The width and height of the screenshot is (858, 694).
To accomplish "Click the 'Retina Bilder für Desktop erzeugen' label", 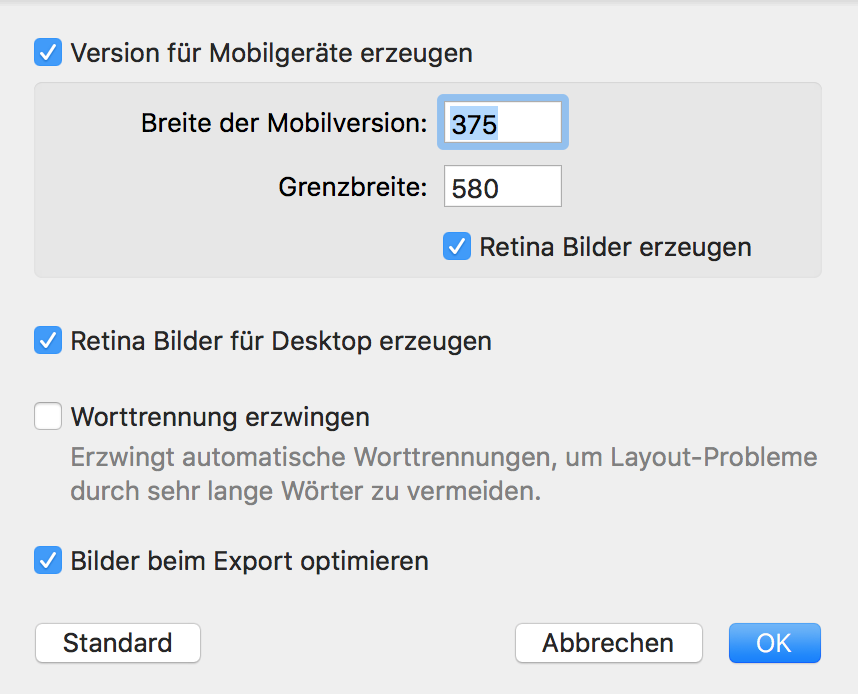I will (x=281, y=340).
